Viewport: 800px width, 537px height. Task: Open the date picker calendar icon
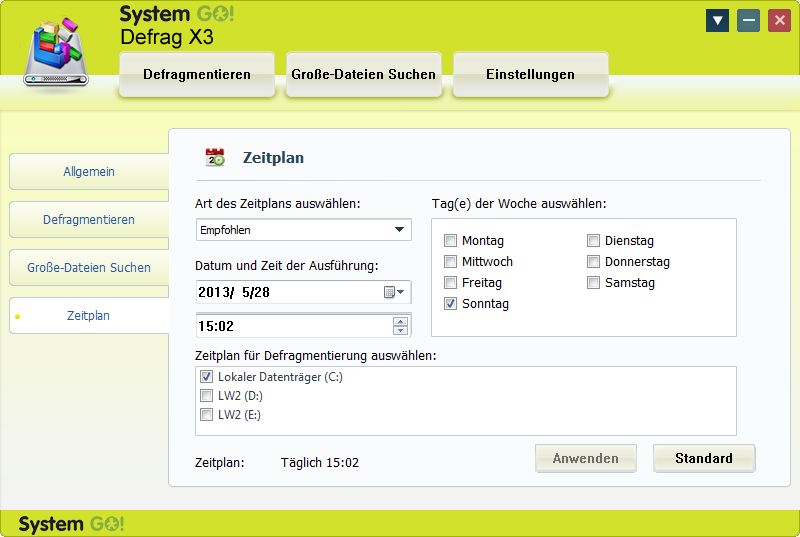tap(393, 292)
